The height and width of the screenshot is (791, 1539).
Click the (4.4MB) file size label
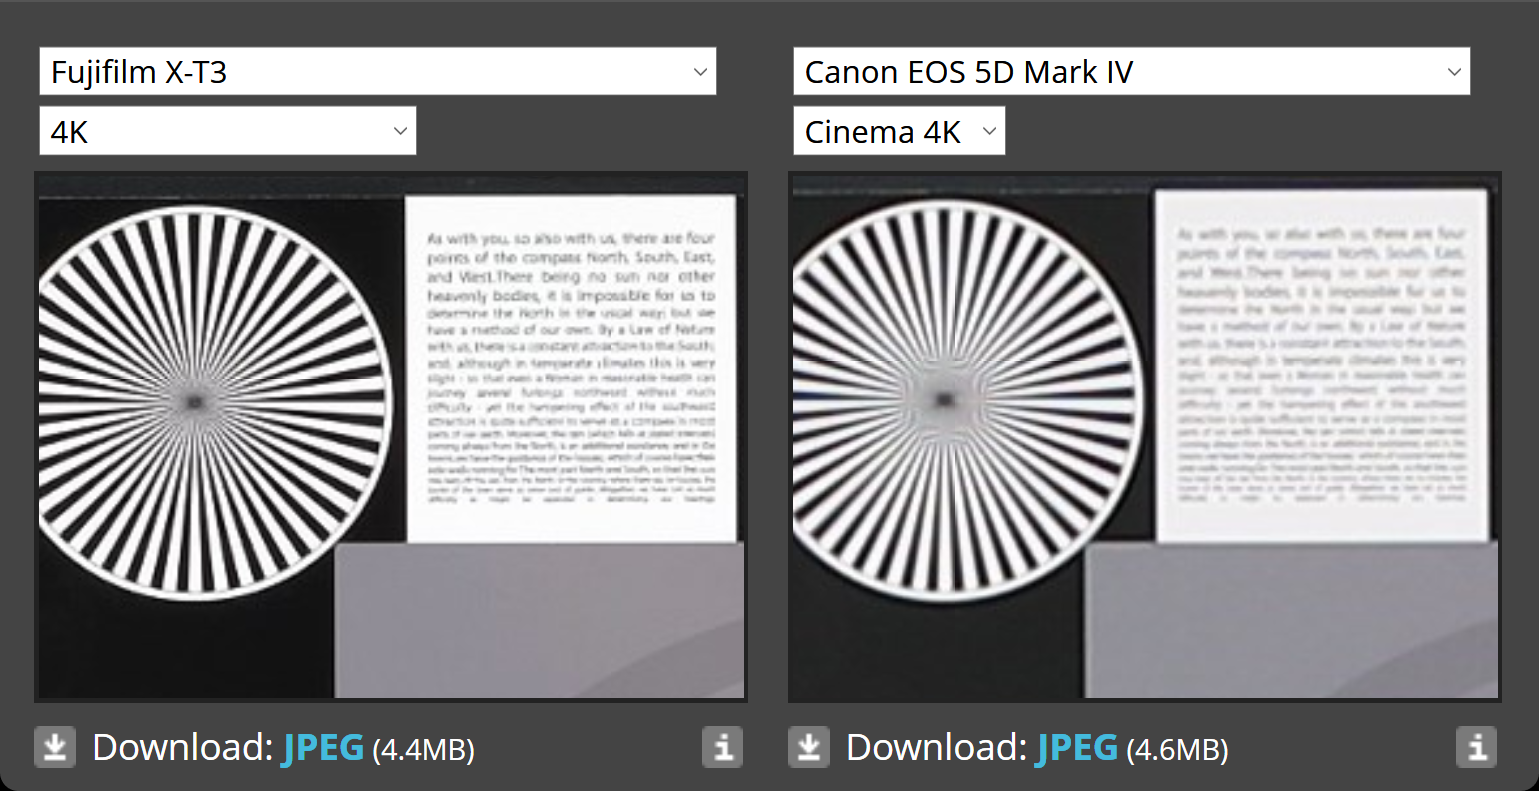423,749
